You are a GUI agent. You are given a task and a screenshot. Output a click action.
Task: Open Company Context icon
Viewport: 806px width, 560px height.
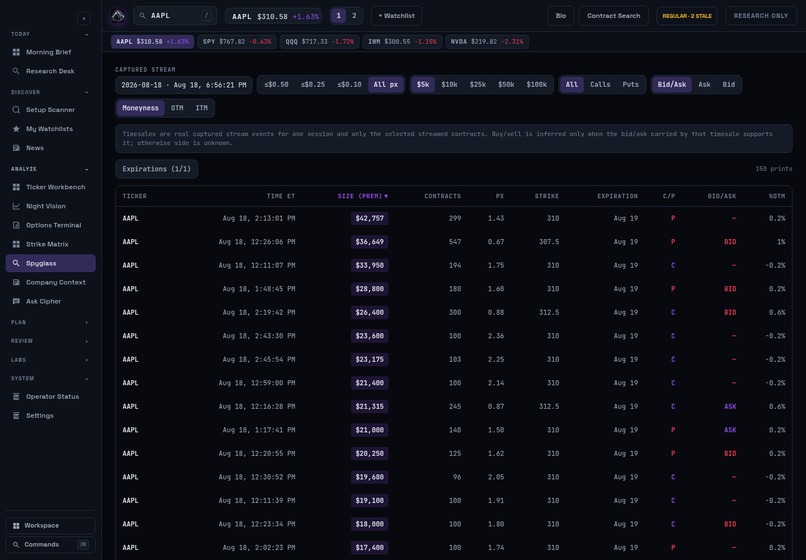[16, 282]
